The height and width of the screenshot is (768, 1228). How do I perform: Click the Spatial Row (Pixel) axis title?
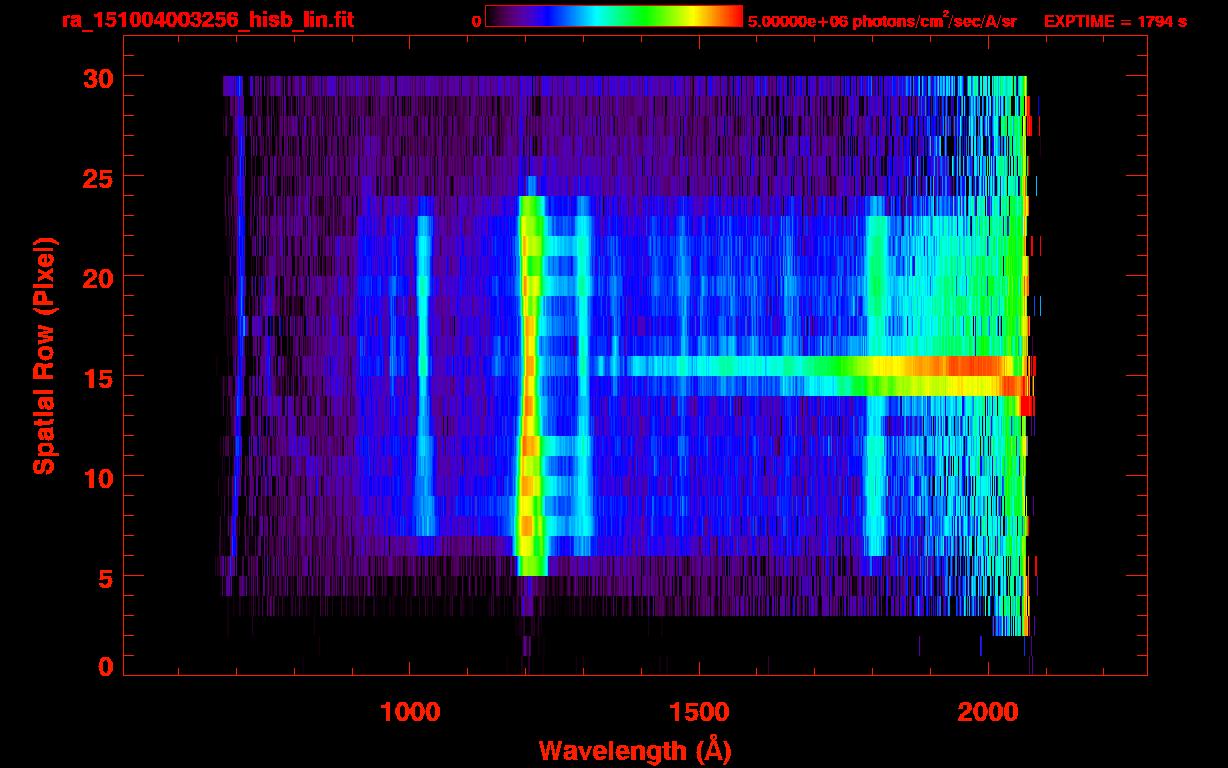(44, 355)
